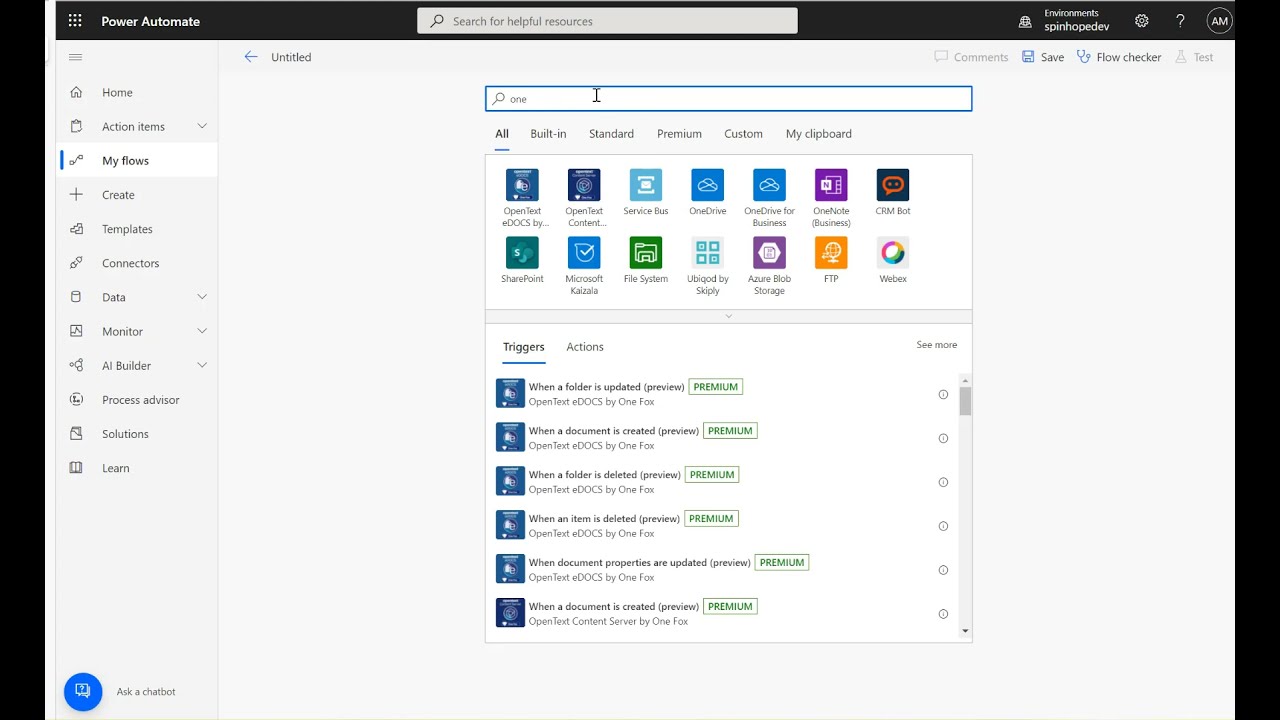This screenshot has height=720, width=1280.
Task: Expand the AI Builder menu chevron
Action: pyautogui.click(x=202, y=365)
